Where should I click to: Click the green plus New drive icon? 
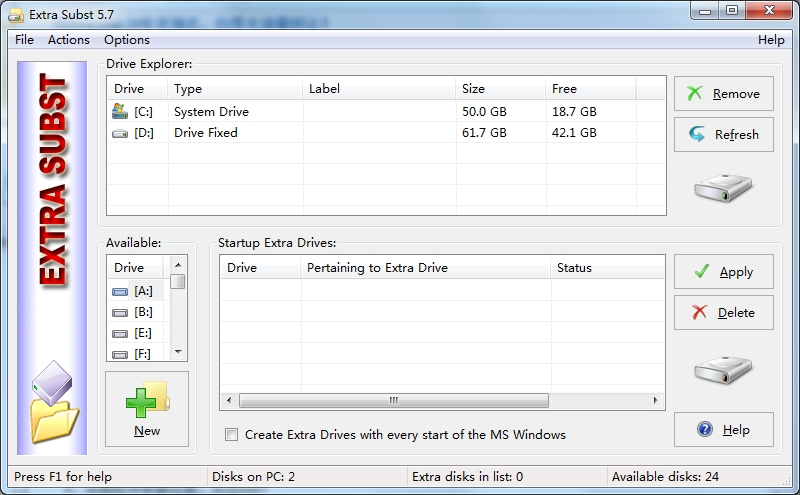[x=147, y=399]
